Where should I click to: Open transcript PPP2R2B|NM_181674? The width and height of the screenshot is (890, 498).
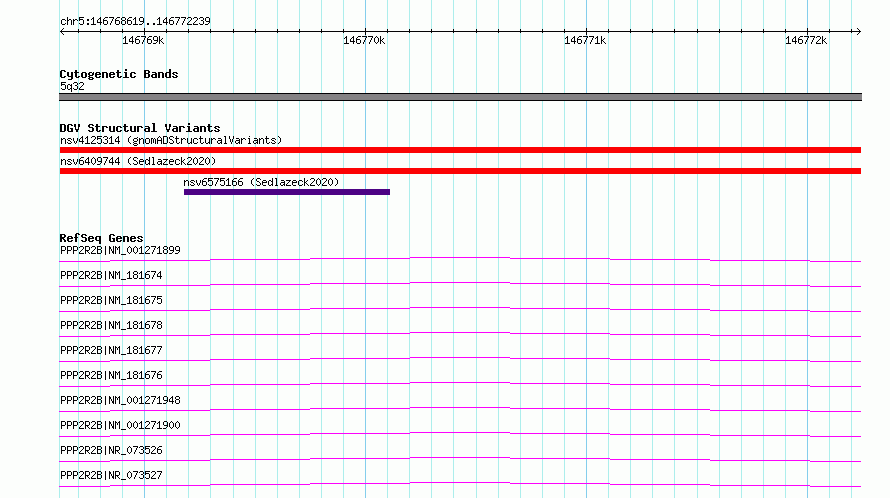pos(111,275)
